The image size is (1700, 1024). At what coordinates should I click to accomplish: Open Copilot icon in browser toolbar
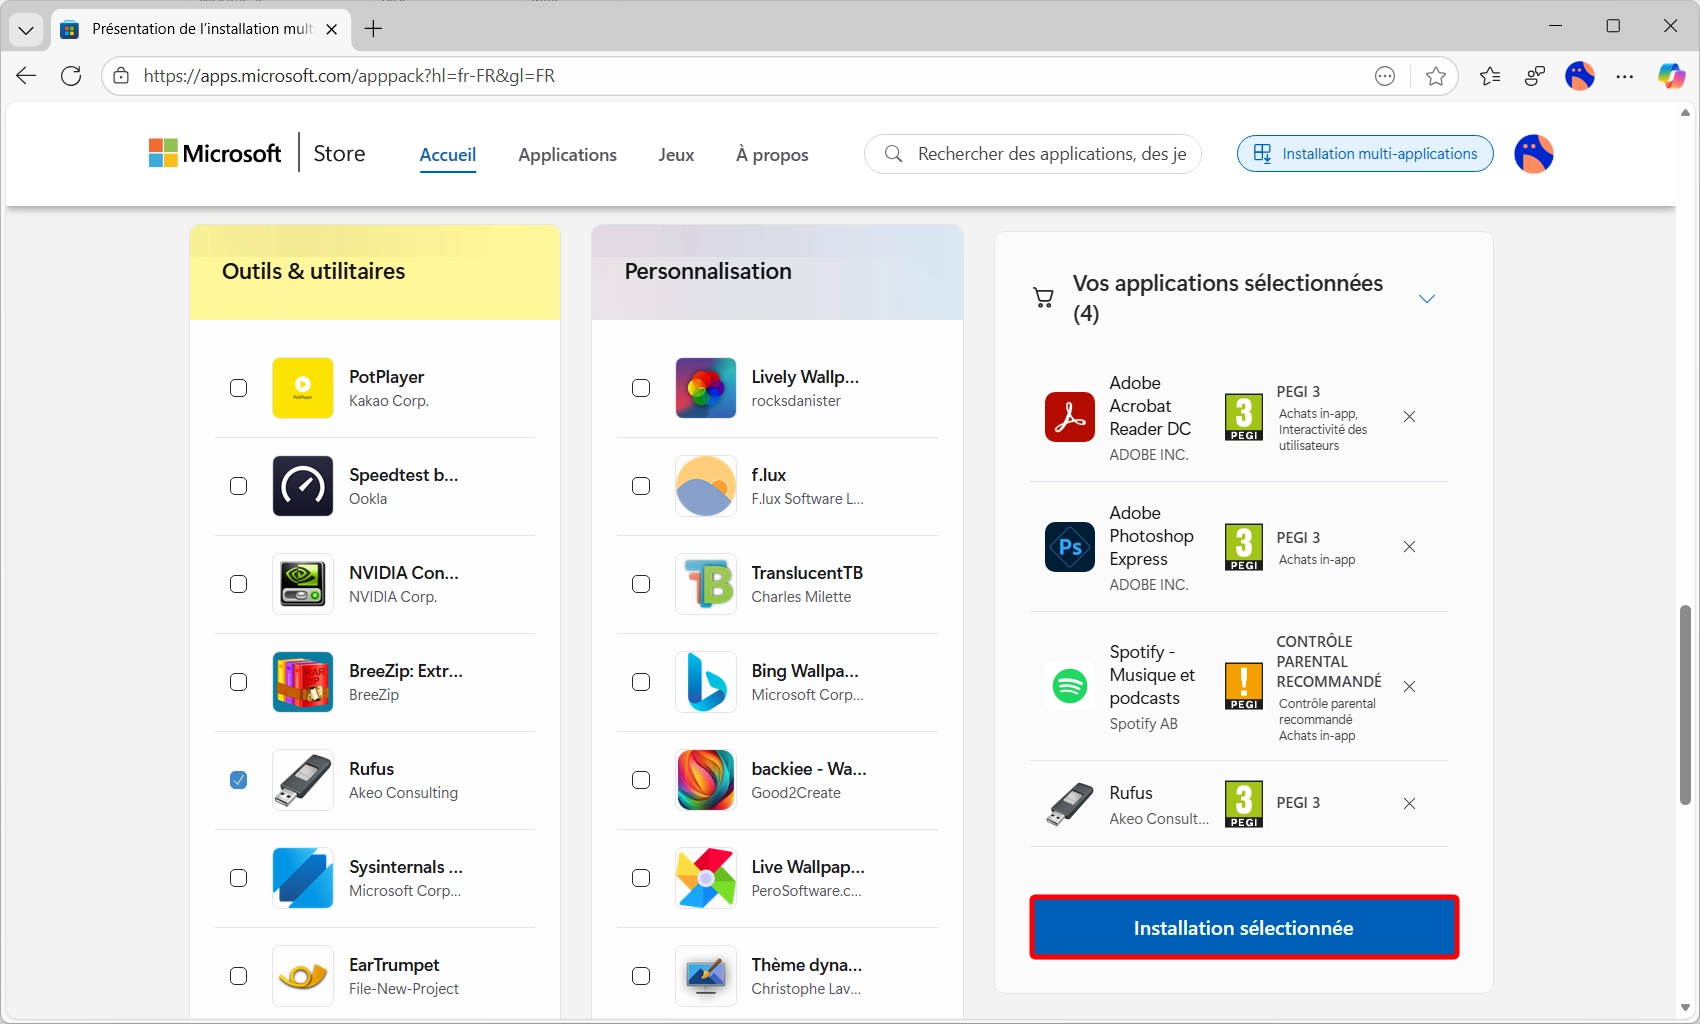coord(1671,76)
